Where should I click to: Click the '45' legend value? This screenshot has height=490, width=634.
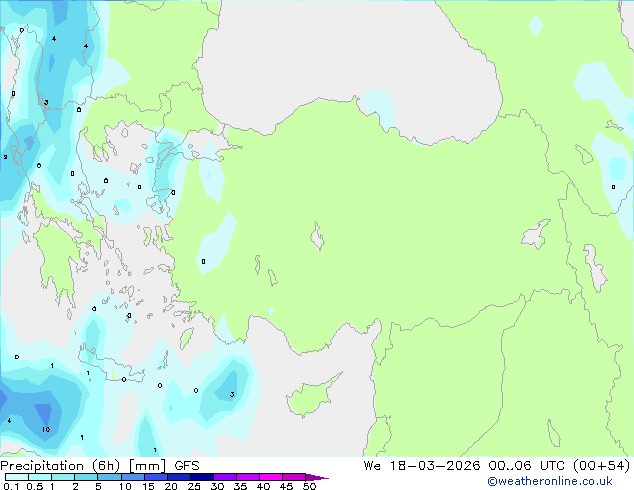tap(286, 486)
